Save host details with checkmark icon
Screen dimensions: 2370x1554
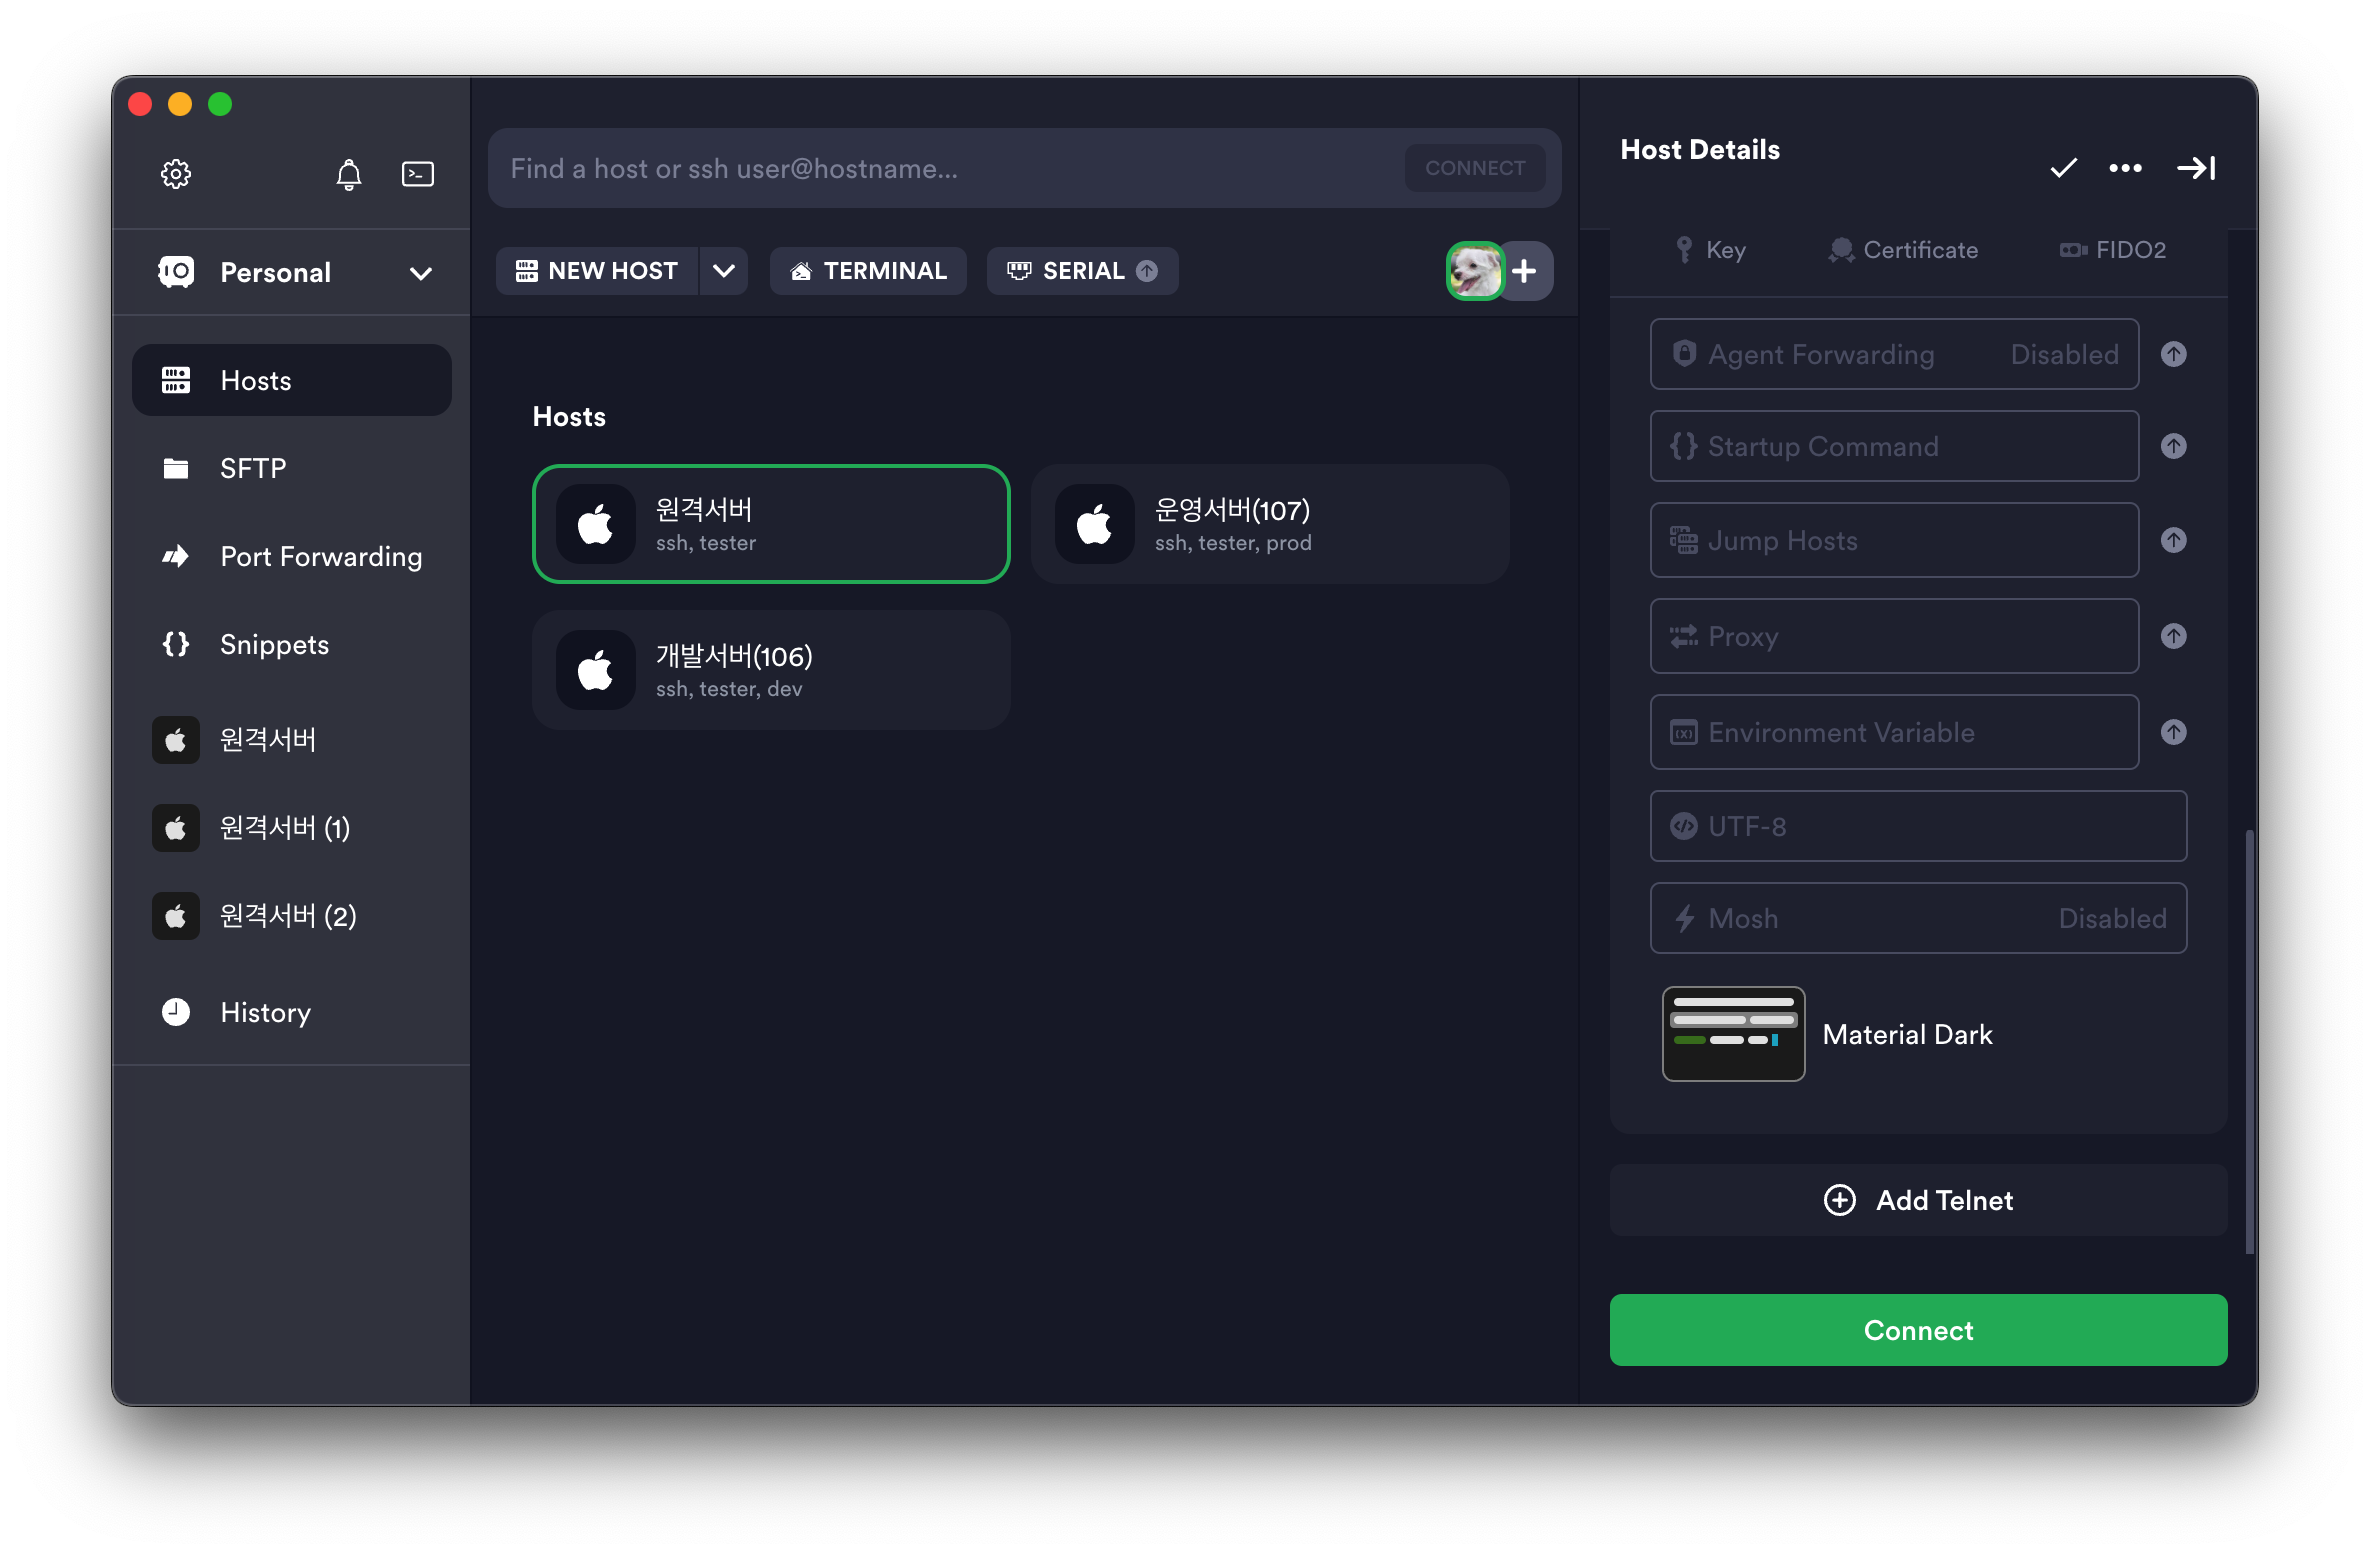point(2063,168)
